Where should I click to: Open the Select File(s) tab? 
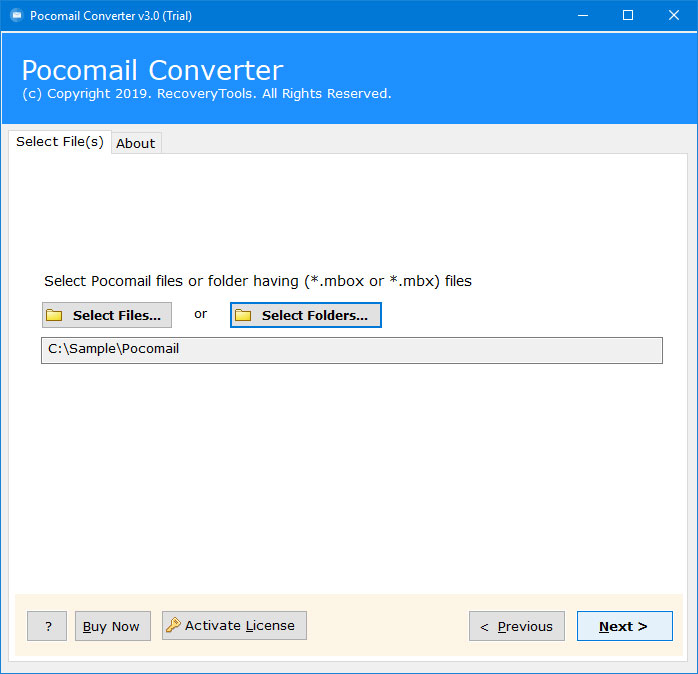(x=60, y=142)
